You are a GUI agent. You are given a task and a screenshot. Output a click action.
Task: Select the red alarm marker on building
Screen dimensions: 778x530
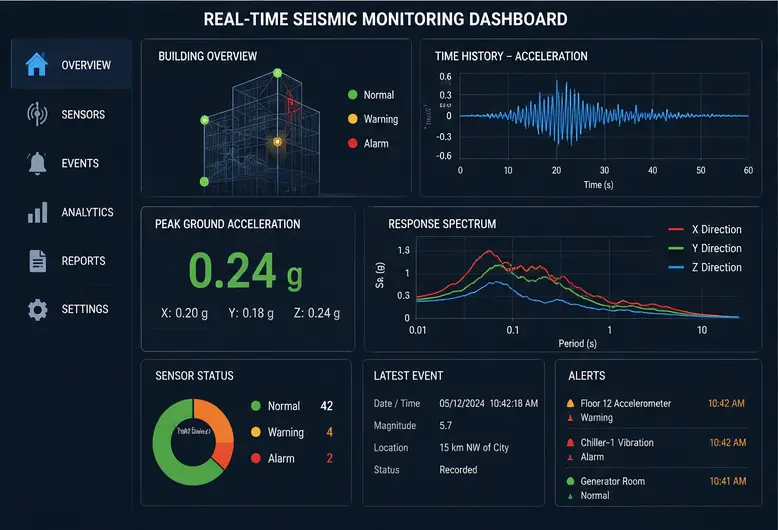pos(291,104)
